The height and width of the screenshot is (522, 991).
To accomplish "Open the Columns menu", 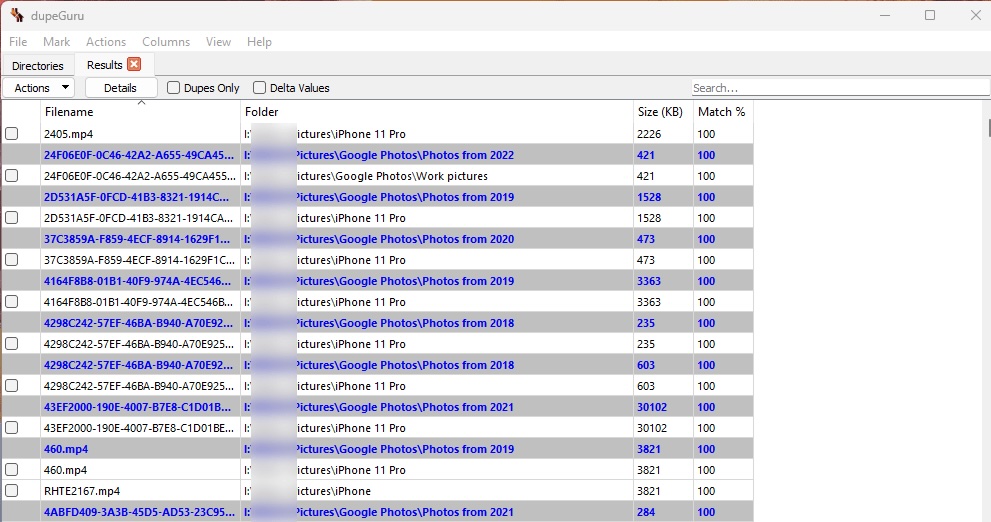I will point(166,42).
